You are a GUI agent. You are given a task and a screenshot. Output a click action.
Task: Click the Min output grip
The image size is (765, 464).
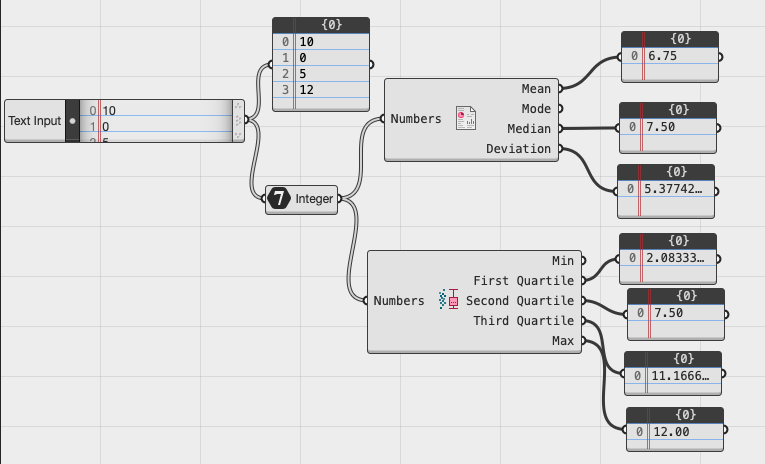tap(584, 261)
